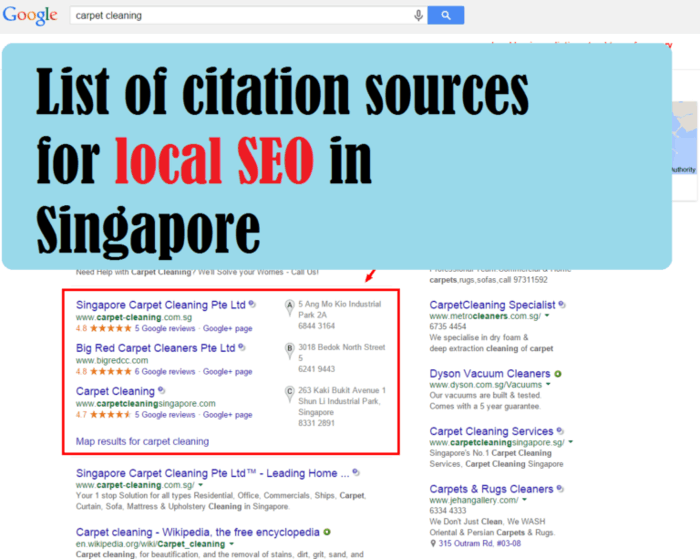Open Singapore Carpet Cleaning Pte Ltd Leading Home result
The image size is (700, 559).
pos(212,473)
